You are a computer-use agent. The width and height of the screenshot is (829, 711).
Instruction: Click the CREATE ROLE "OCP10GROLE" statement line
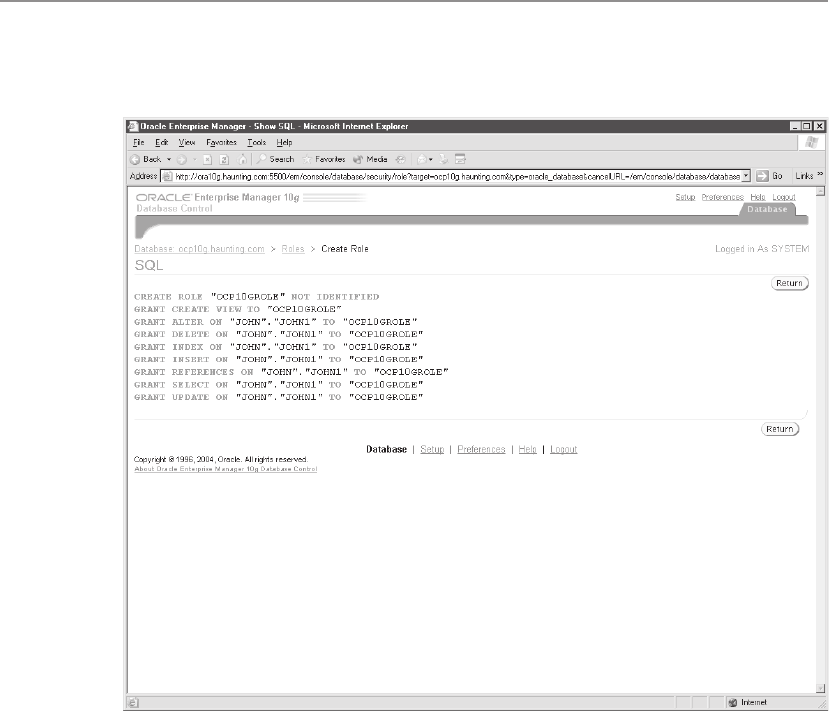257,297
